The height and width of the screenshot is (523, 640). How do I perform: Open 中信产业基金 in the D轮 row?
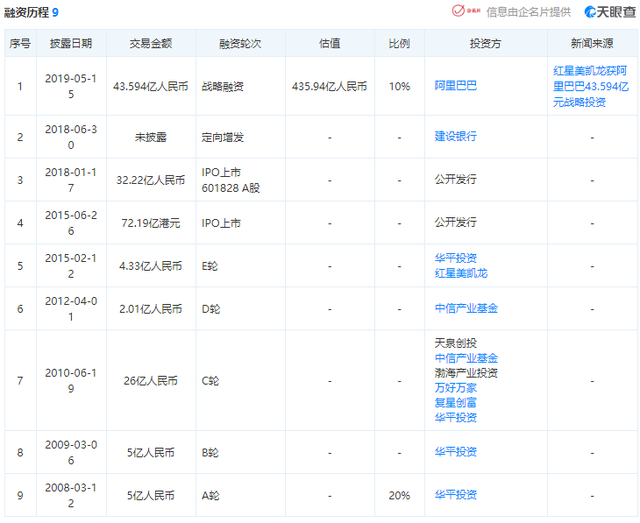tap(466, 308)
